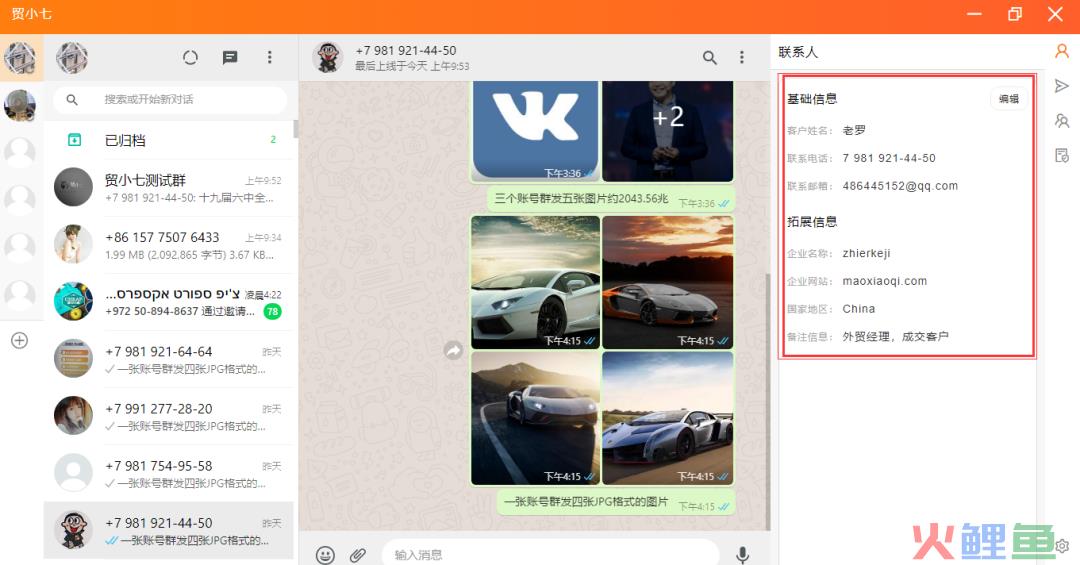Open chat with +7 981 754-95-58
Viewport: 1080px width, 565px height.
coord(169,473)
